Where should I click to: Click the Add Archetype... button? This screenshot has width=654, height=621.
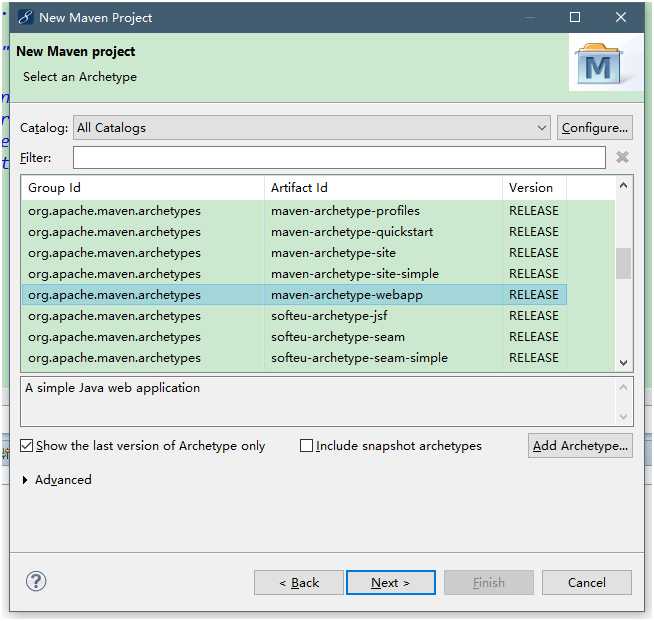pyautogui.click(x=580, y=446)
